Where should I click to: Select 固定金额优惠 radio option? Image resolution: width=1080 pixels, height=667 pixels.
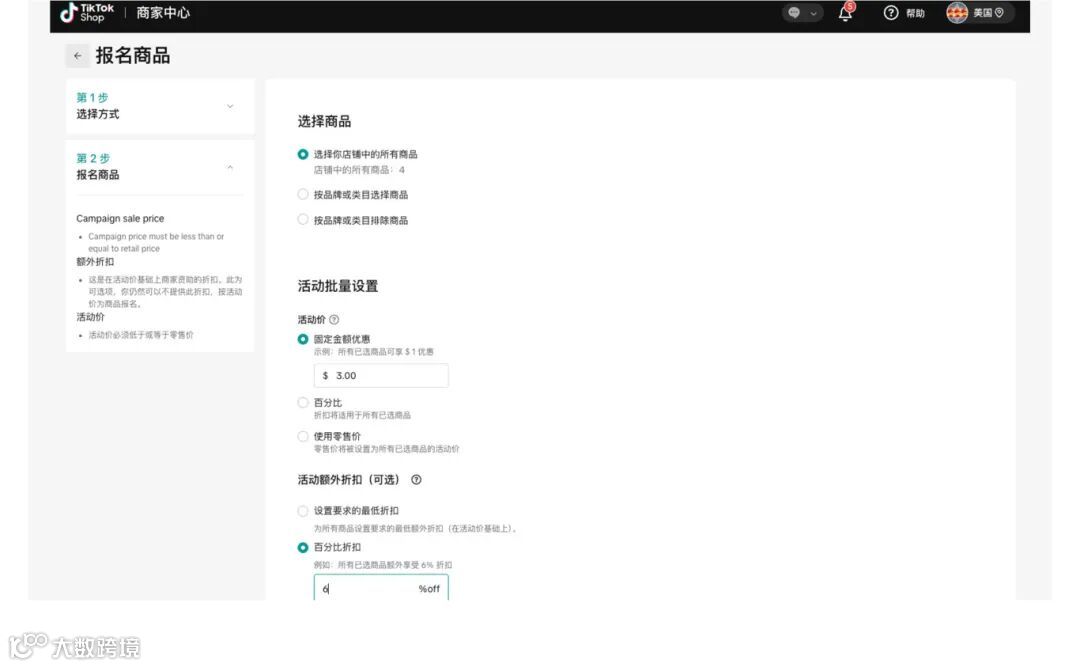pos(302,339)
